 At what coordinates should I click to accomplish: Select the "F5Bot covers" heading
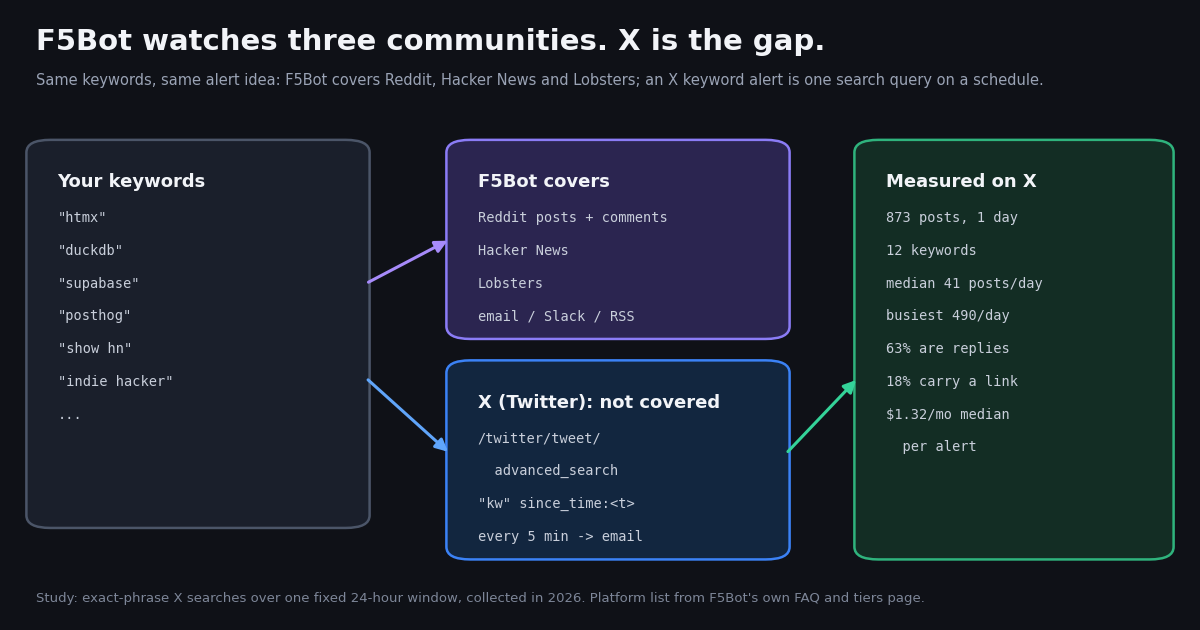(543, 182)
